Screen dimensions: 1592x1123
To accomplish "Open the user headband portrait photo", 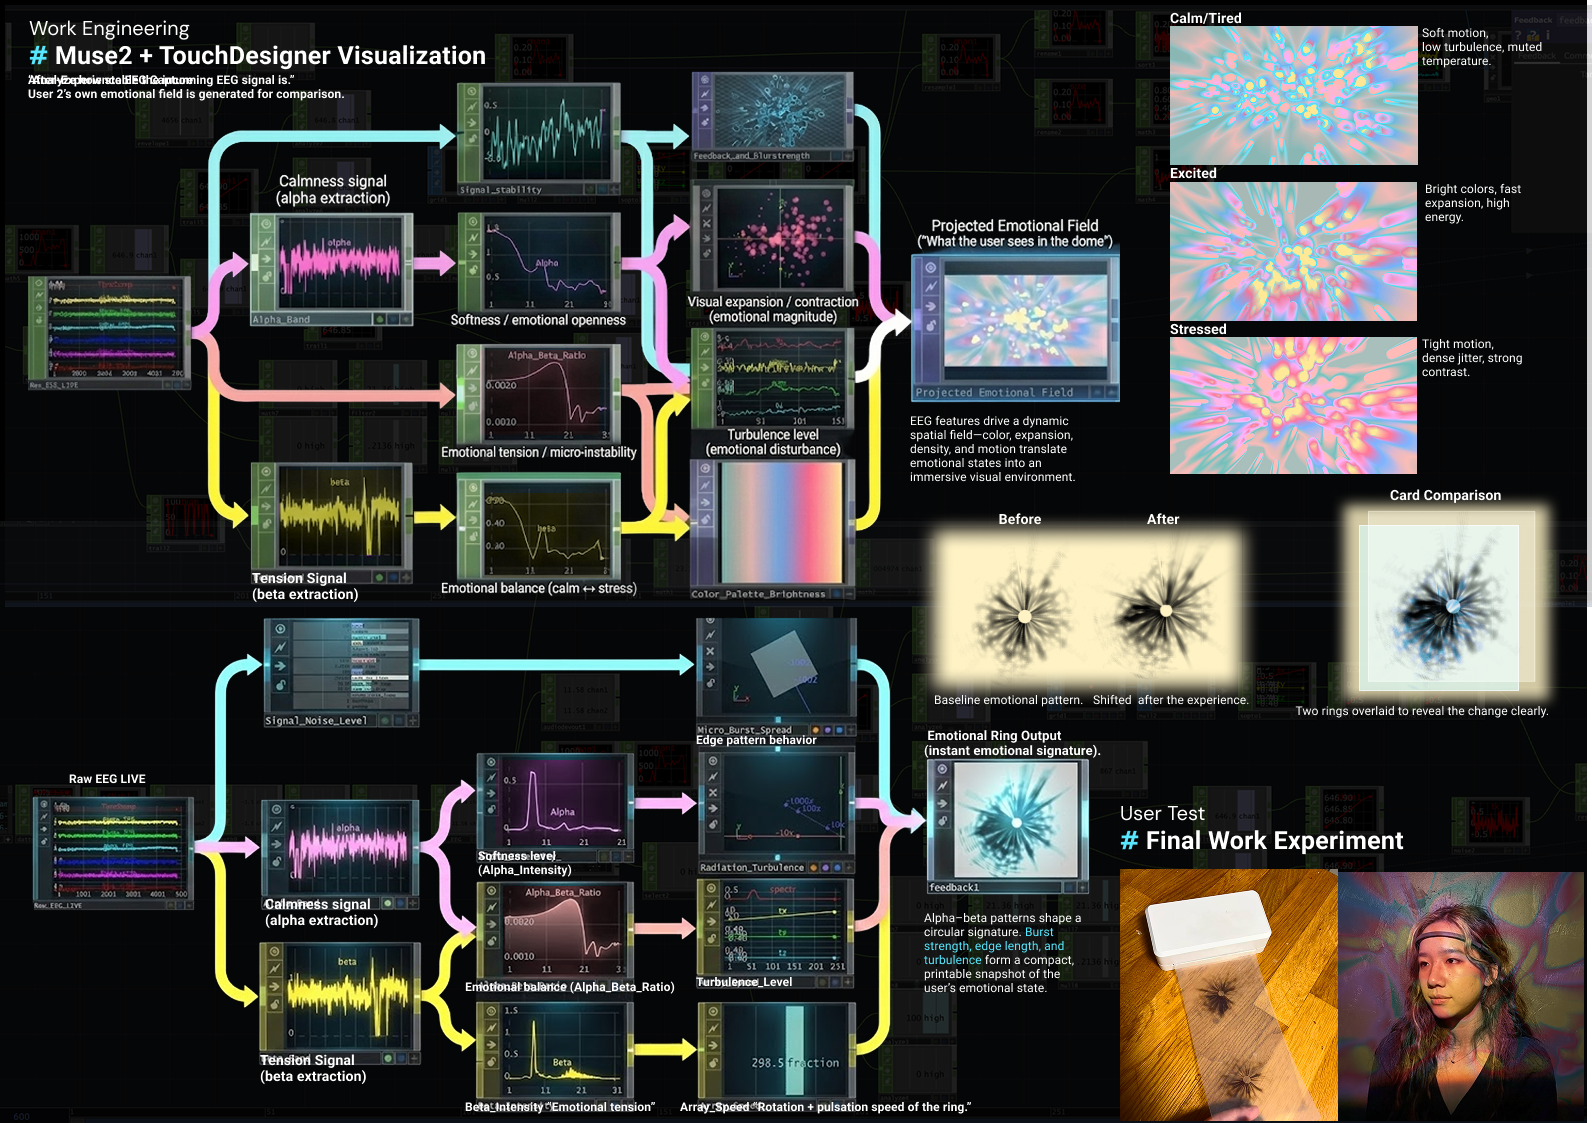I will coord(1462,996).
